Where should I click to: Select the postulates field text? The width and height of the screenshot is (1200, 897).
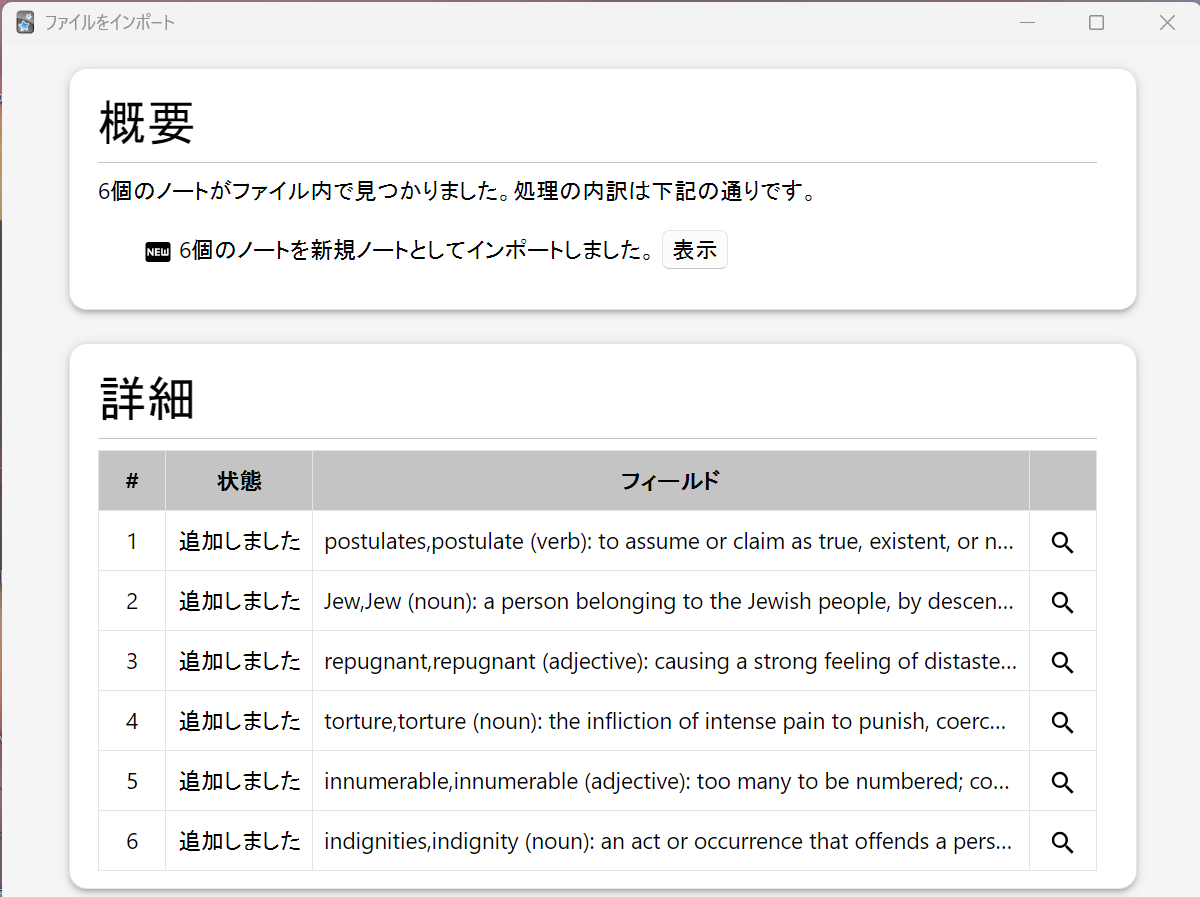point(669,541)
